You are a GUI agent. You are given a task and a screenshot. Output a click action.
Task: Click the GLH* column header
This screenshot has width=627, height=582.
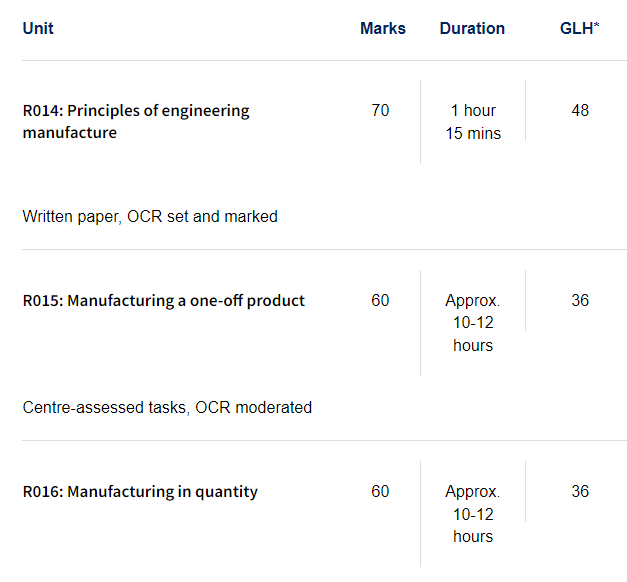click(579, 28)
